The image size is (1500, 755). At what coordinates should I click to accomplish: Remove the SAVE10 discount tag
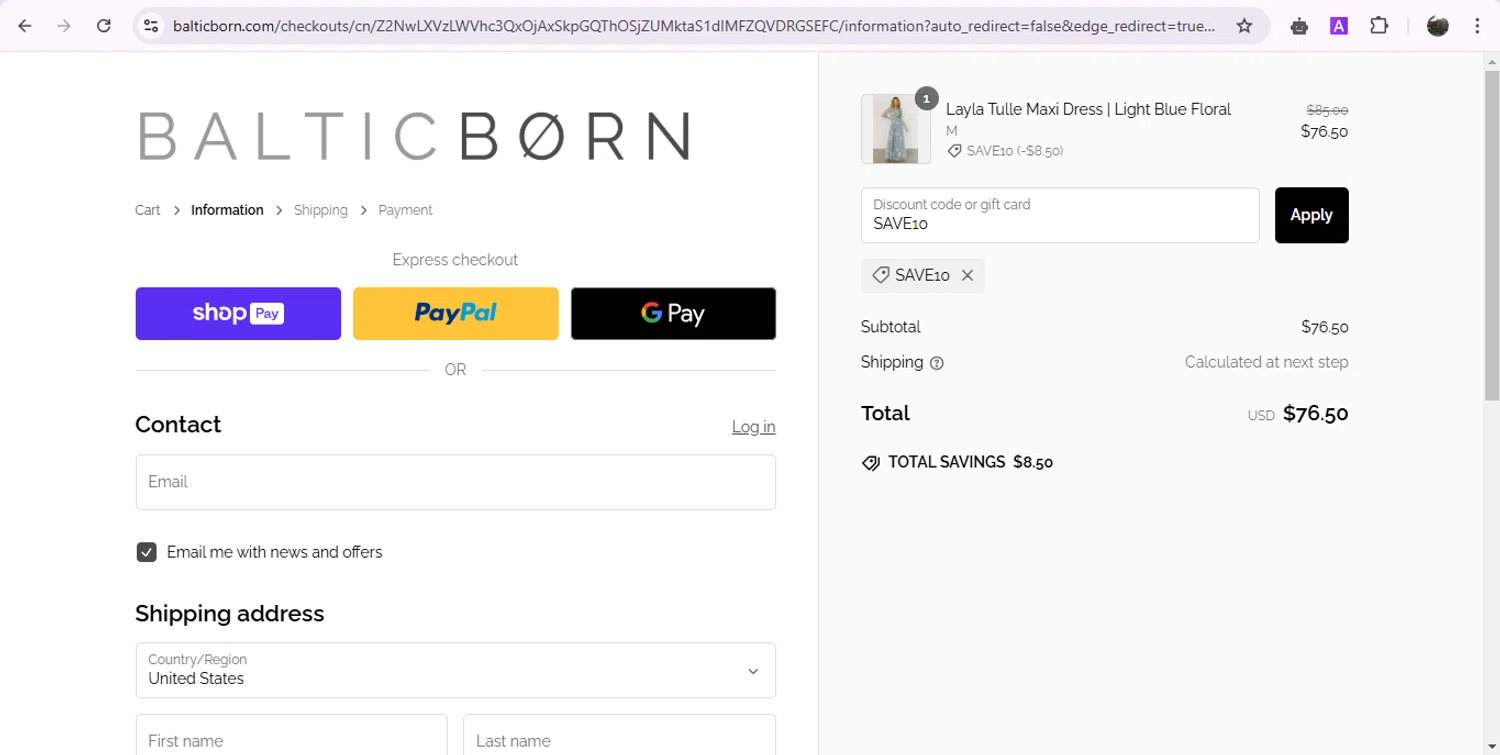coord(967,275)
